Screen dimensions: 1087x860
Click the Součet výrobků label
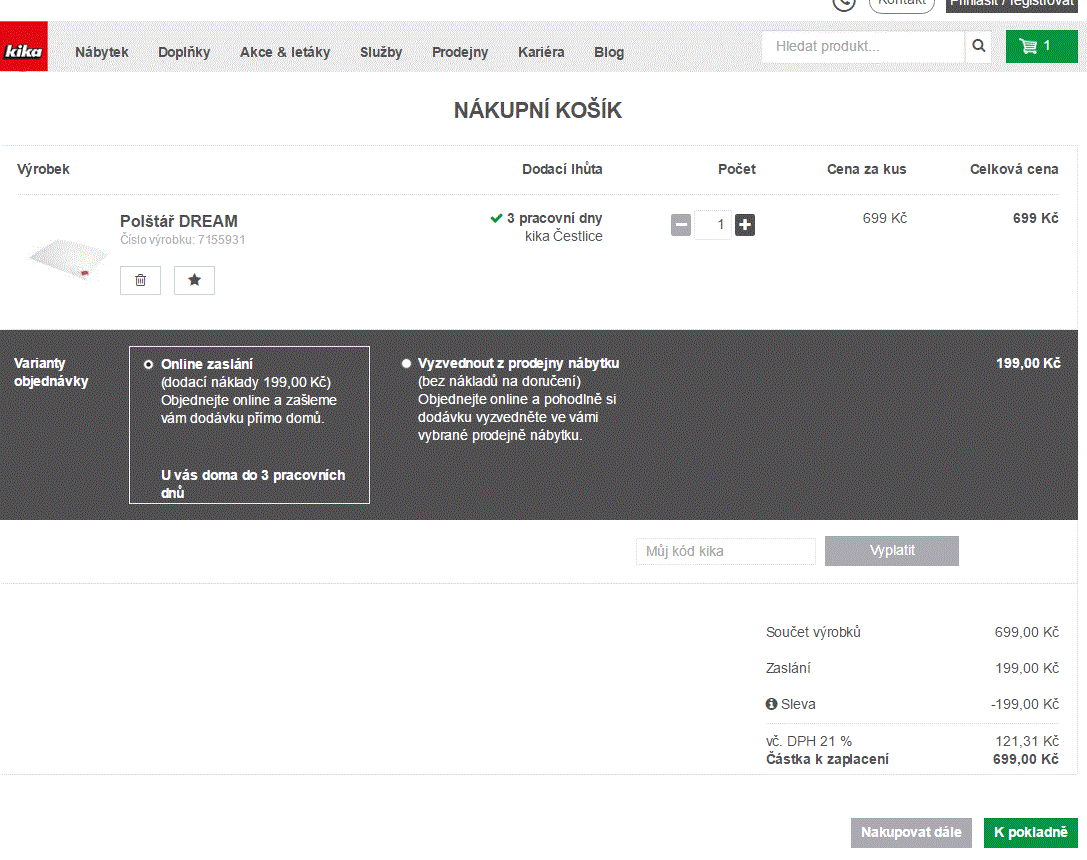click(x=813, y=632)
